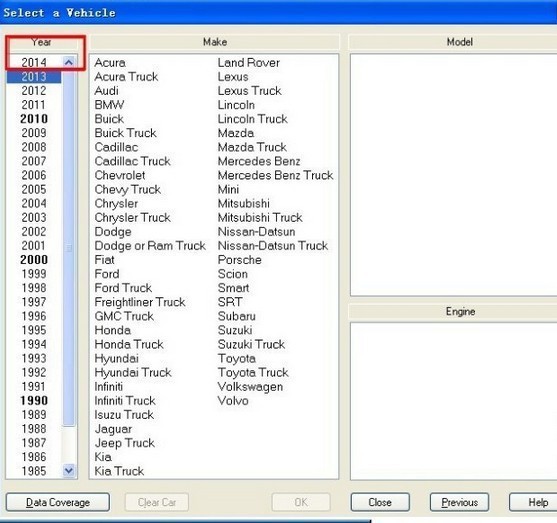This screenshot has height=523, width=557.
Task: Select Mazda Truck
Action: (x=252, y=147)
